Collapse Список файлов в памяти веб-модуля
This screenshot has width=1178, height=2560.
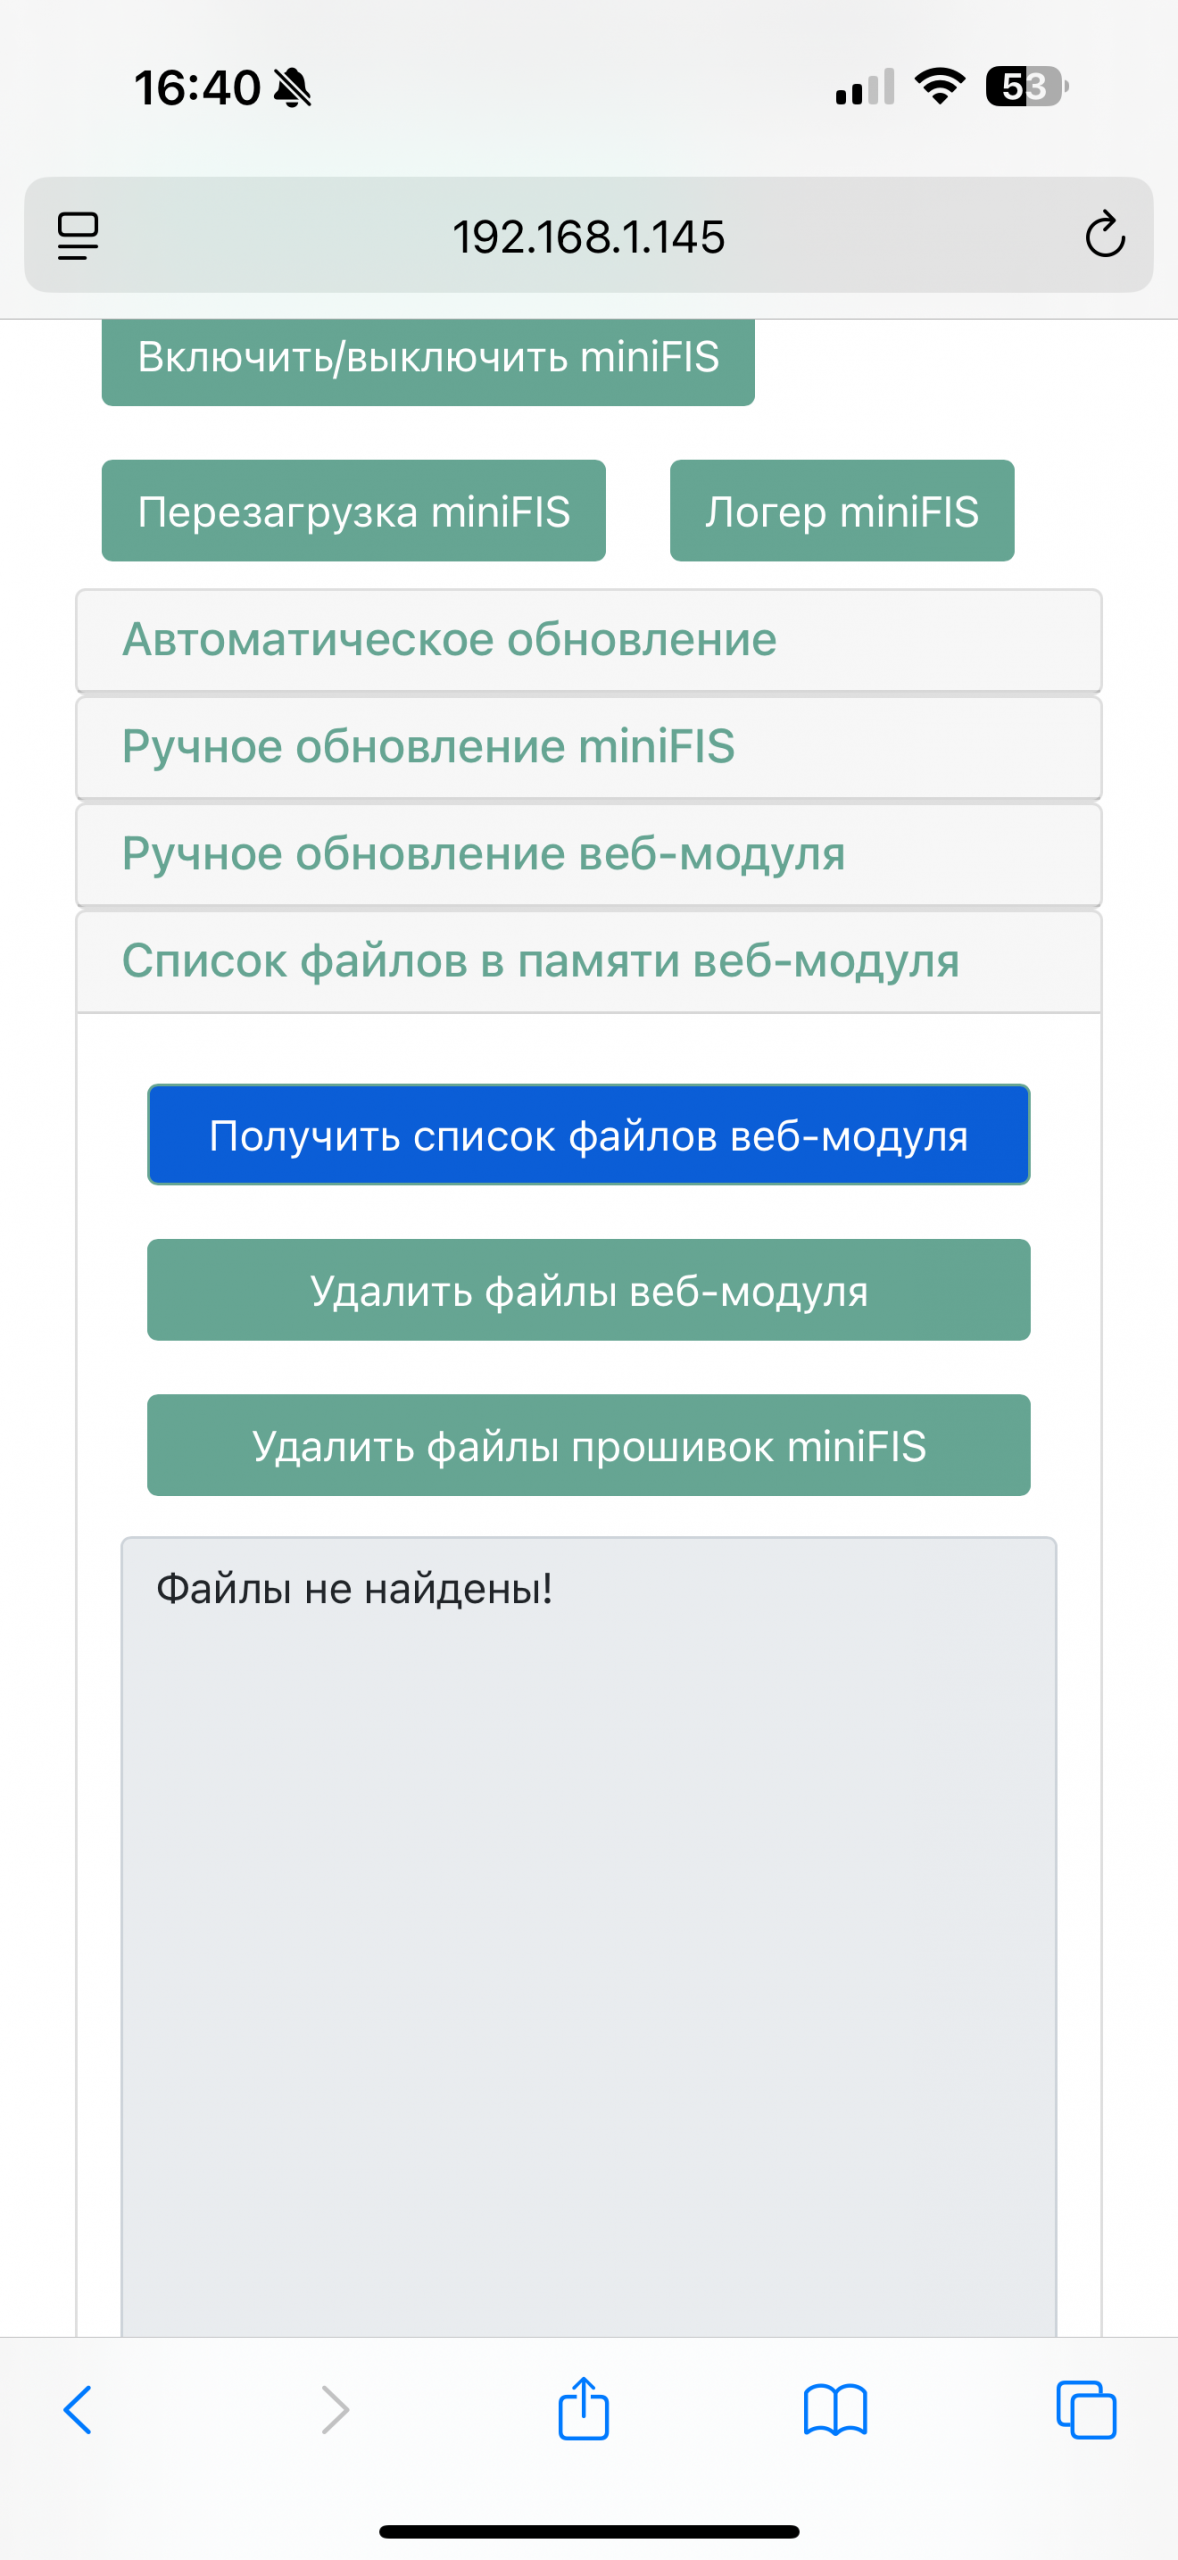[588, 961]
